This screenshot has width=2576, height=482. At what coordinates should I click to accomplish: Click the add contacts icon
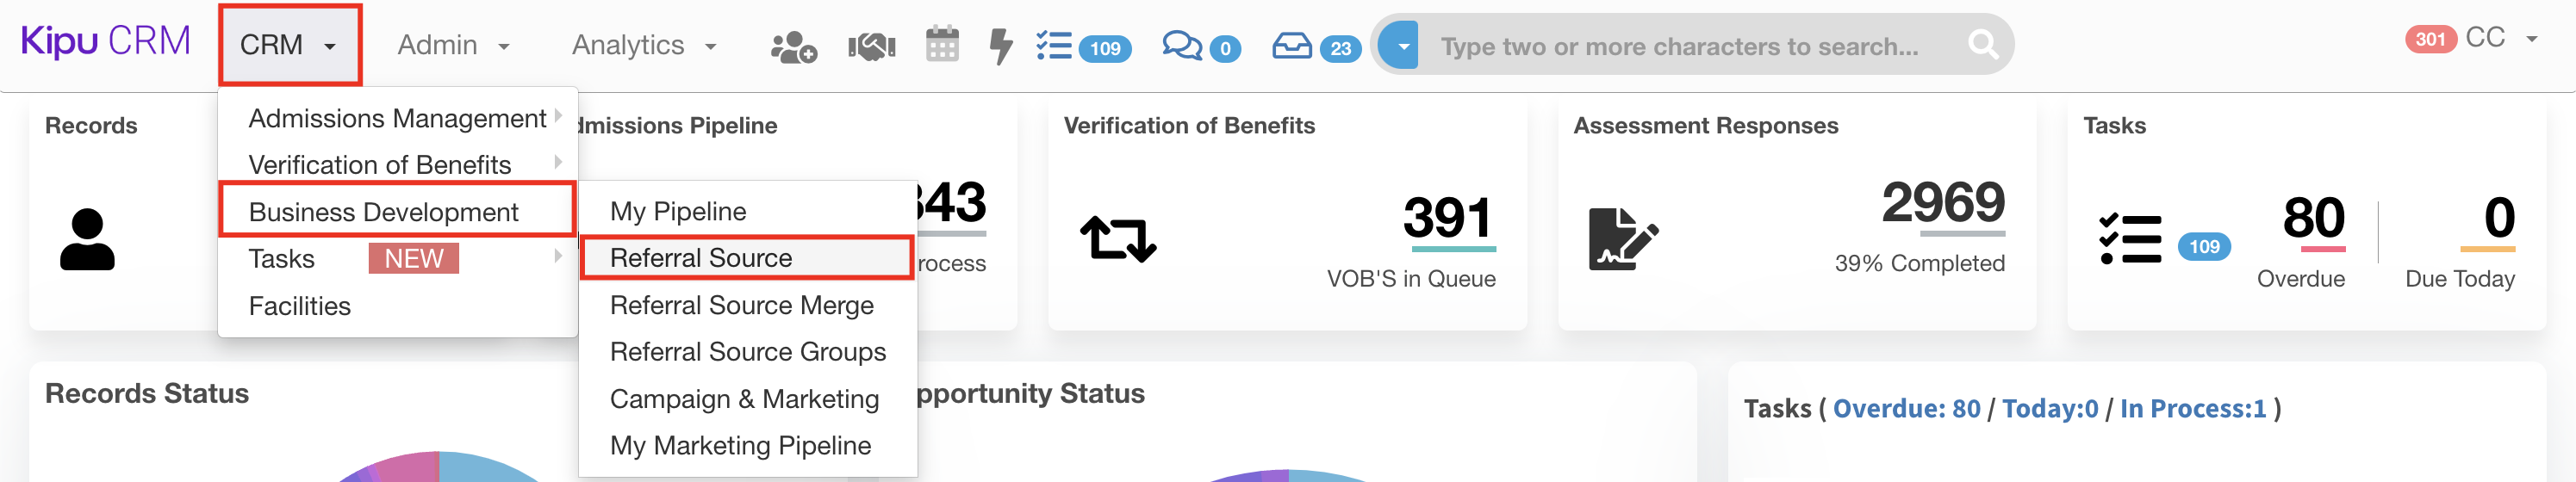(793, 46)
